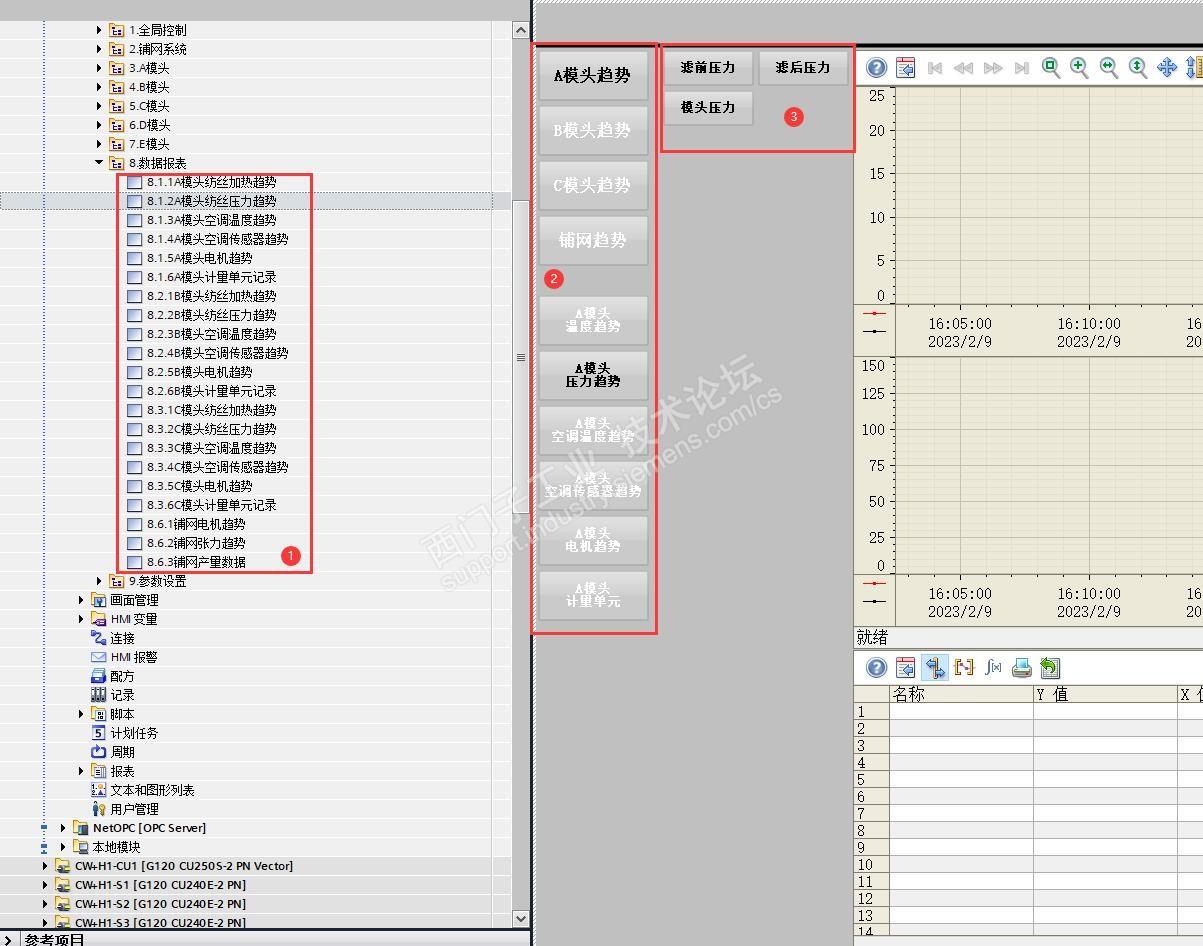Select the move trend area tool
Image resolution: width=1203 pixels, height=946 pixels.
pos(1166,67)
